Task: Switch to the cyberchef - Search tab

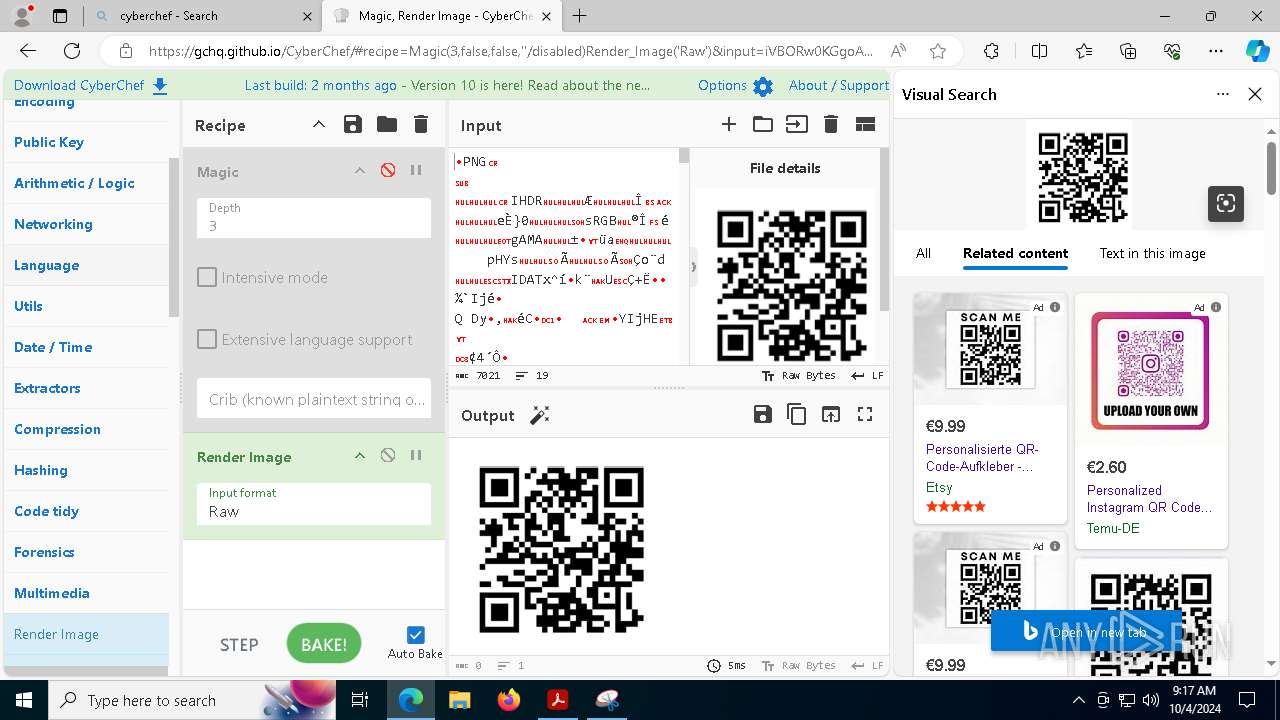Action: pos(203,16)
